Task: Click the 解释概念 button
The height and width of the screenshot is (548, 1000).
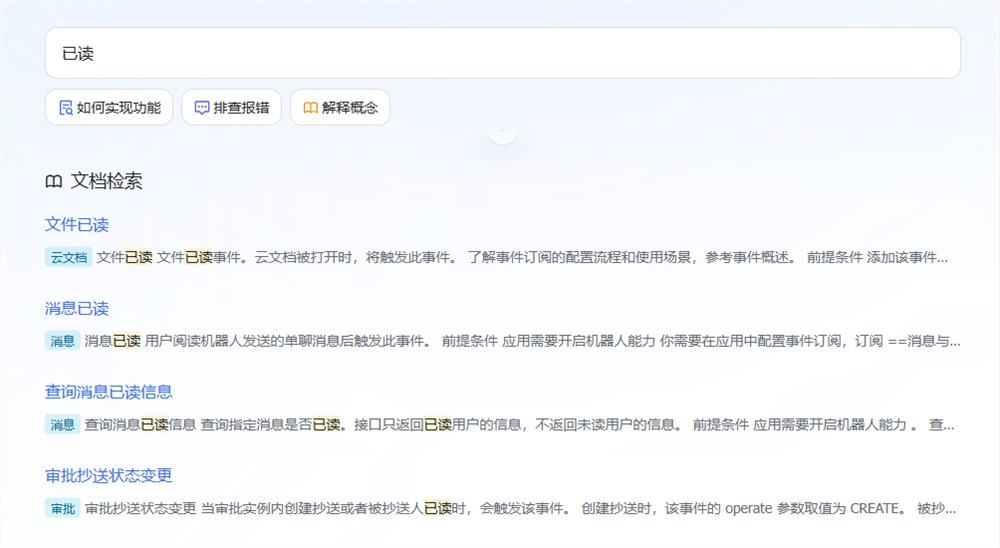Action: [x=340, y=107]
